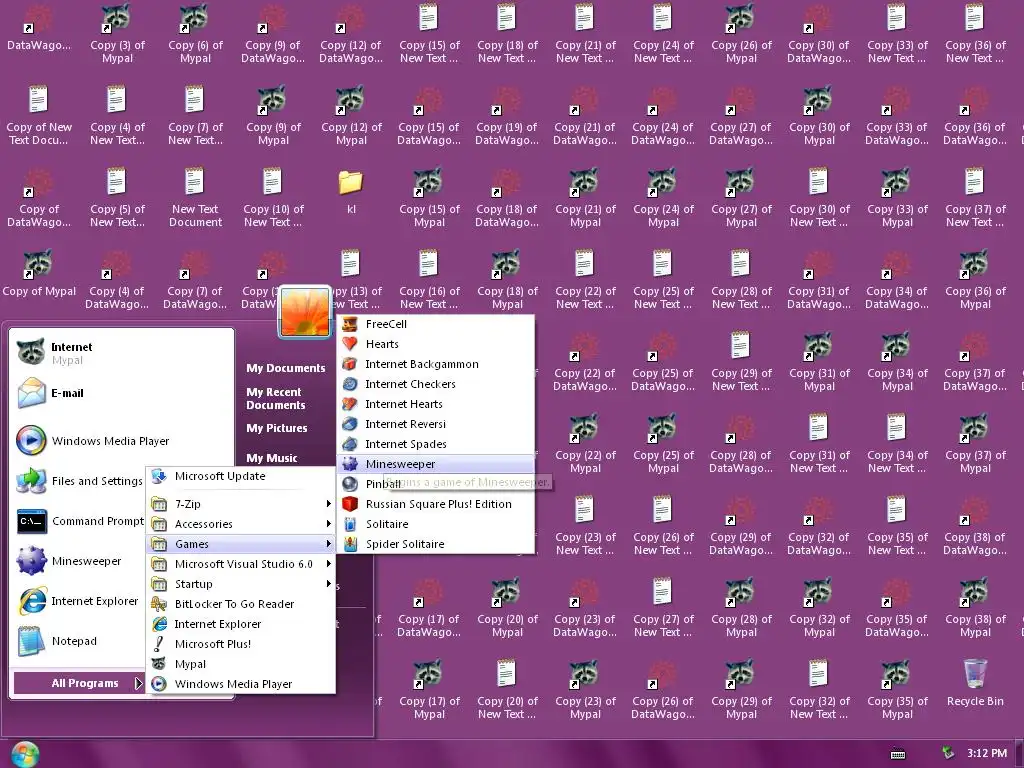Viewport: 1024px width, 768px height.
Task: Open Files and Settings wizard
Action: (x=80, y=481)
